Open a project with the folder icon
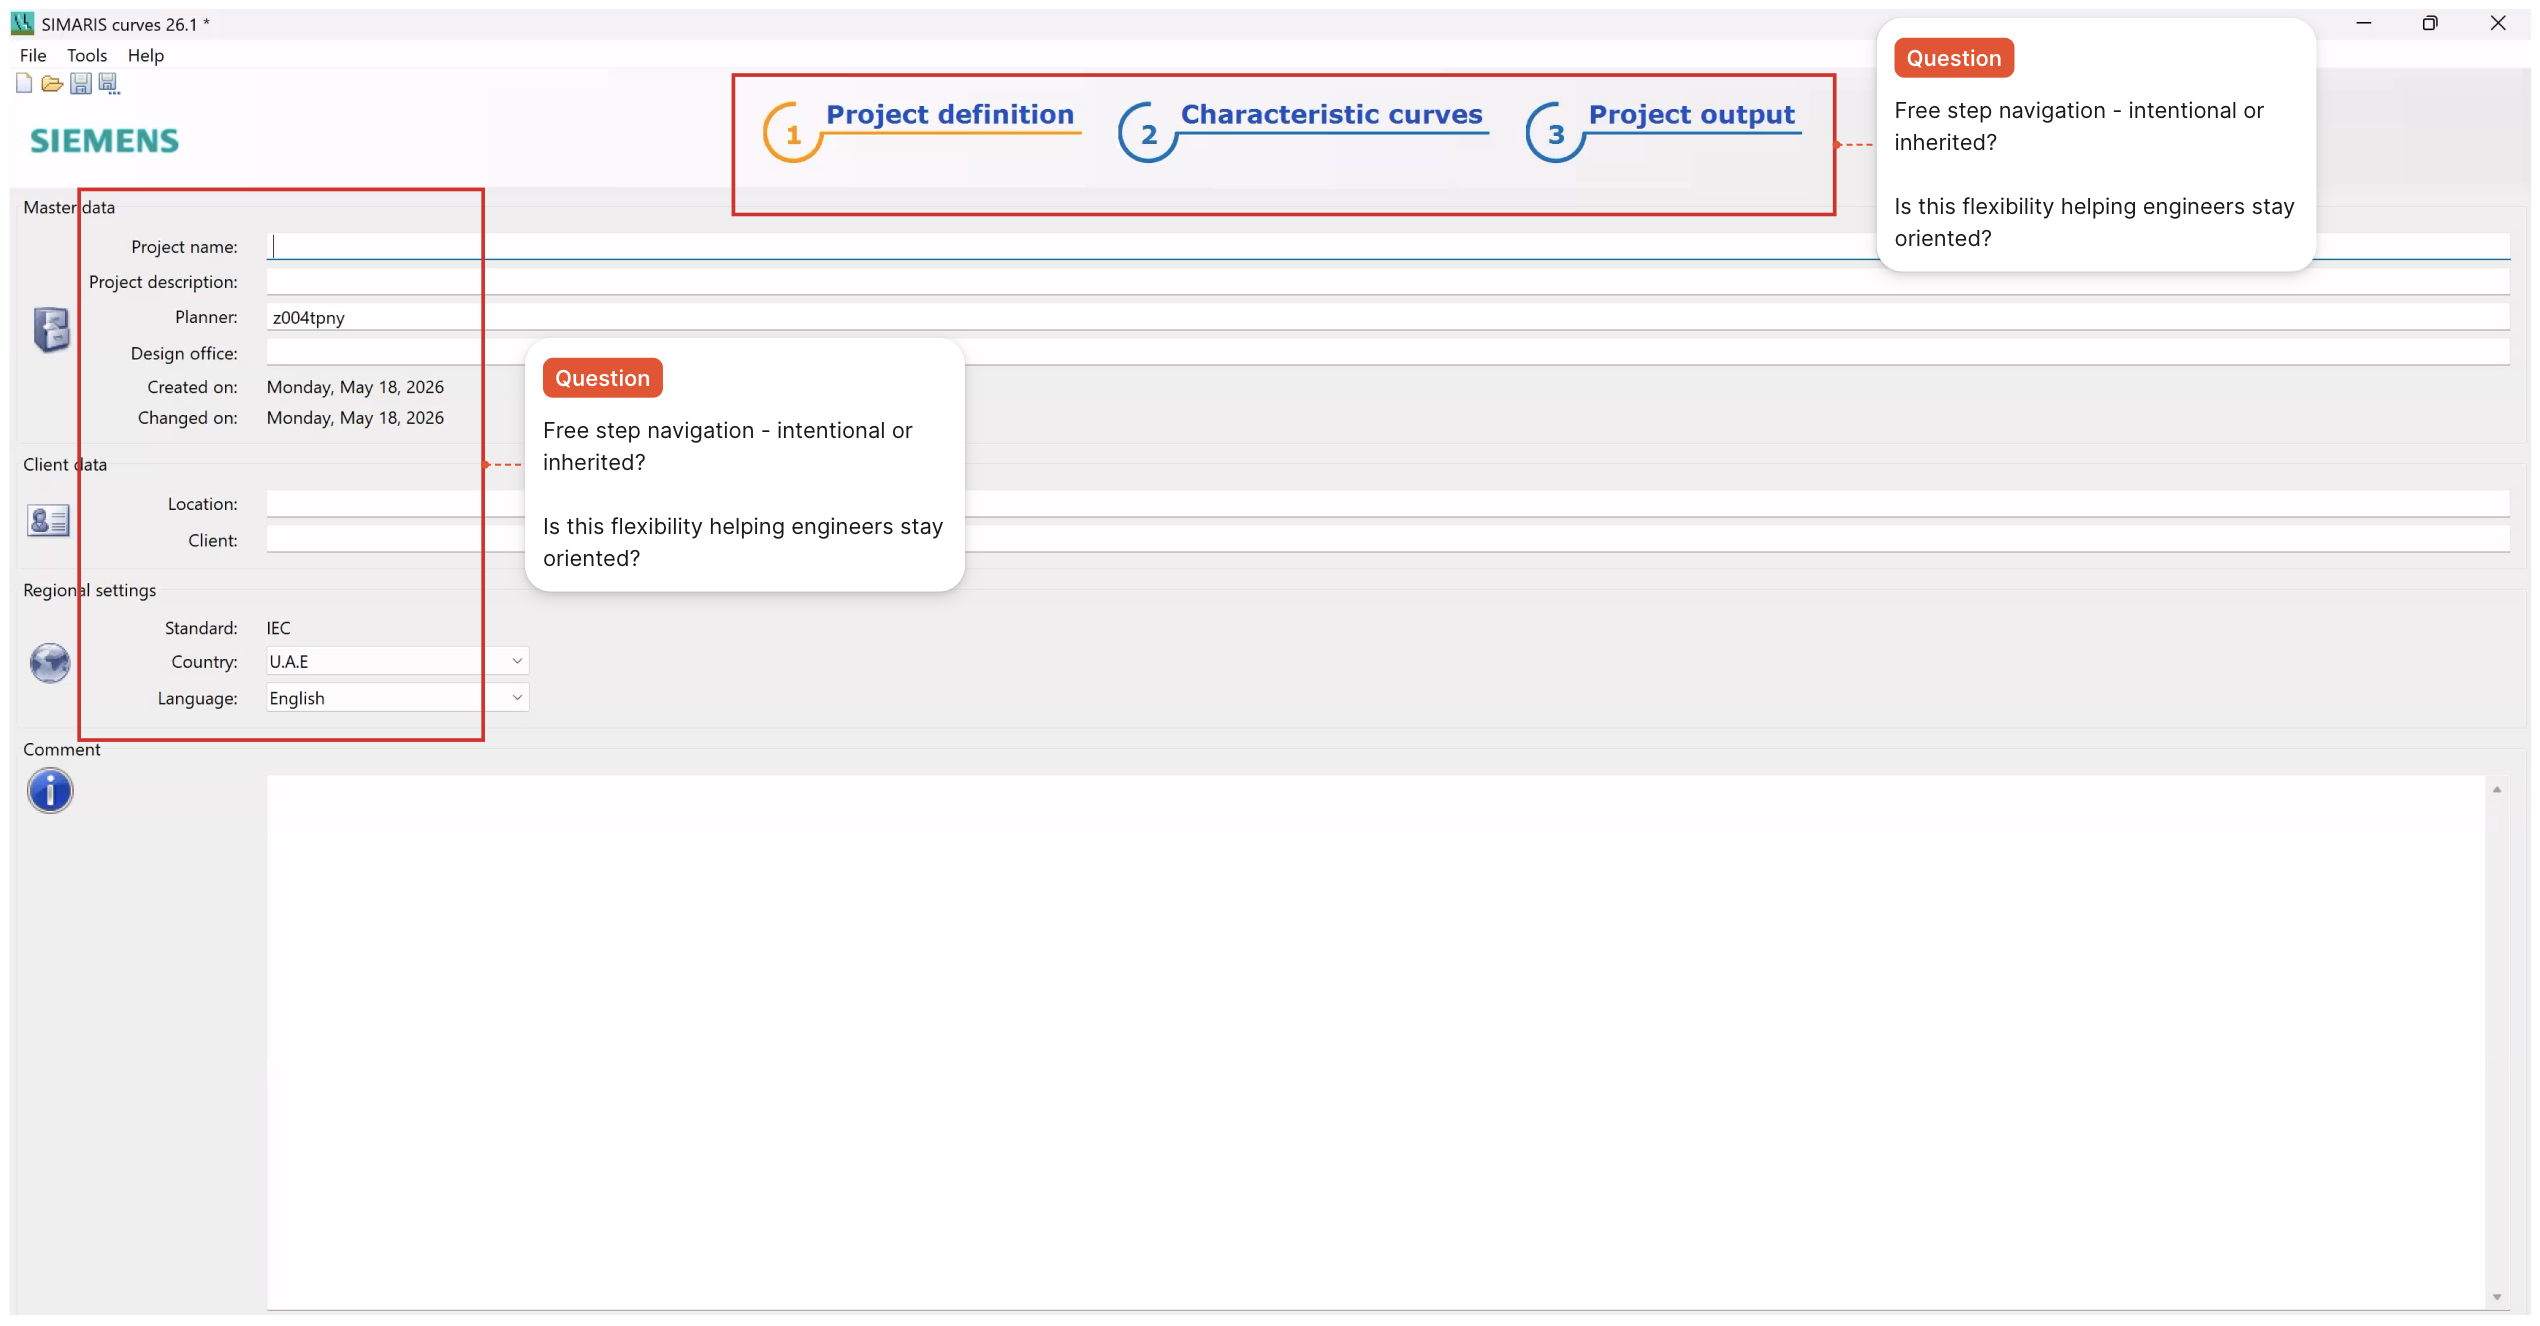This screenshot has height=1326, width=2540. (52, 84)
